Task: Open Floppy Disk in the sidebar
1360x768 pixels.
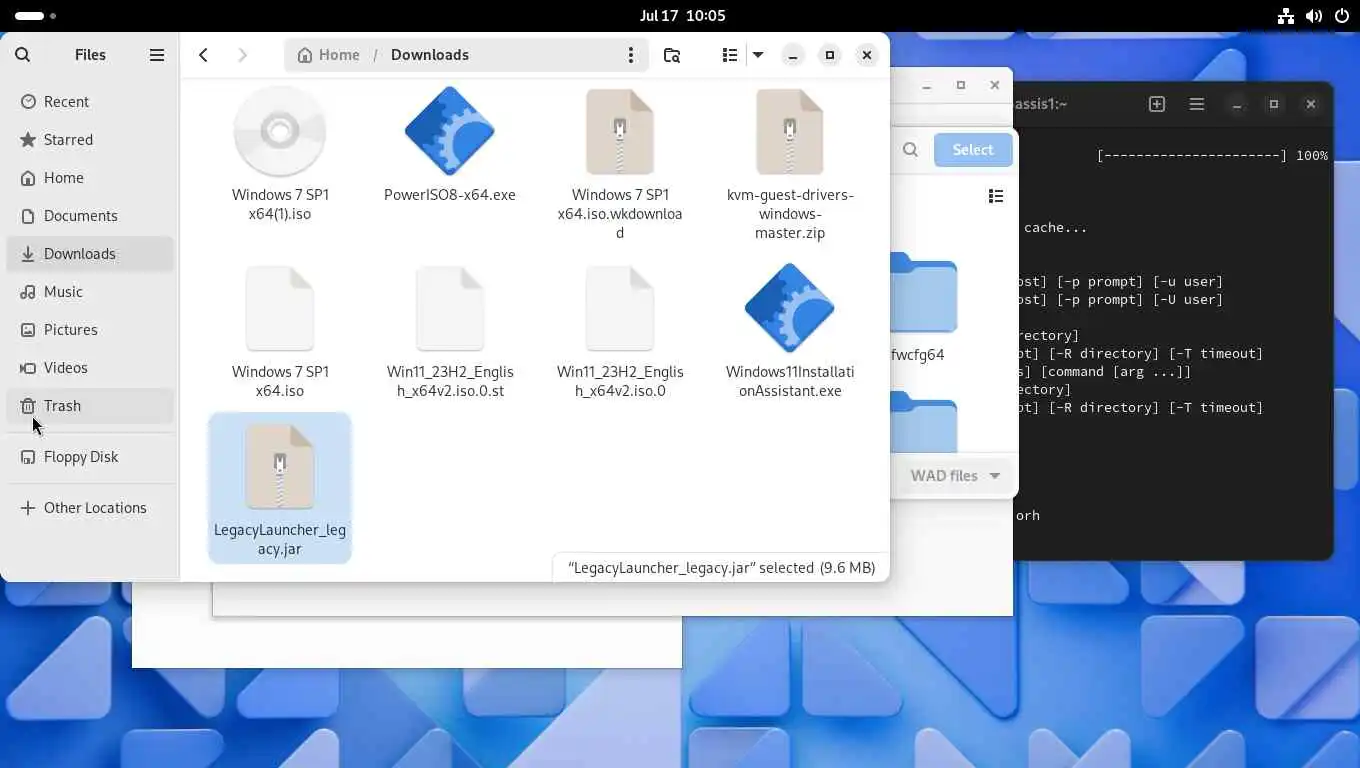Action: pos(90,457)
